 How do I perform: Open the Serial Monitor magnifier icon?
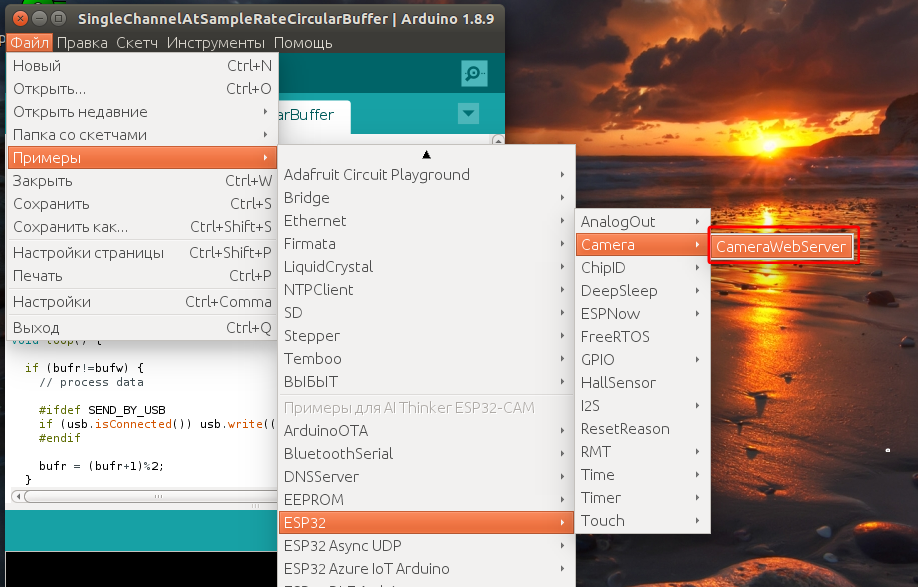click(x=474, y=74)
